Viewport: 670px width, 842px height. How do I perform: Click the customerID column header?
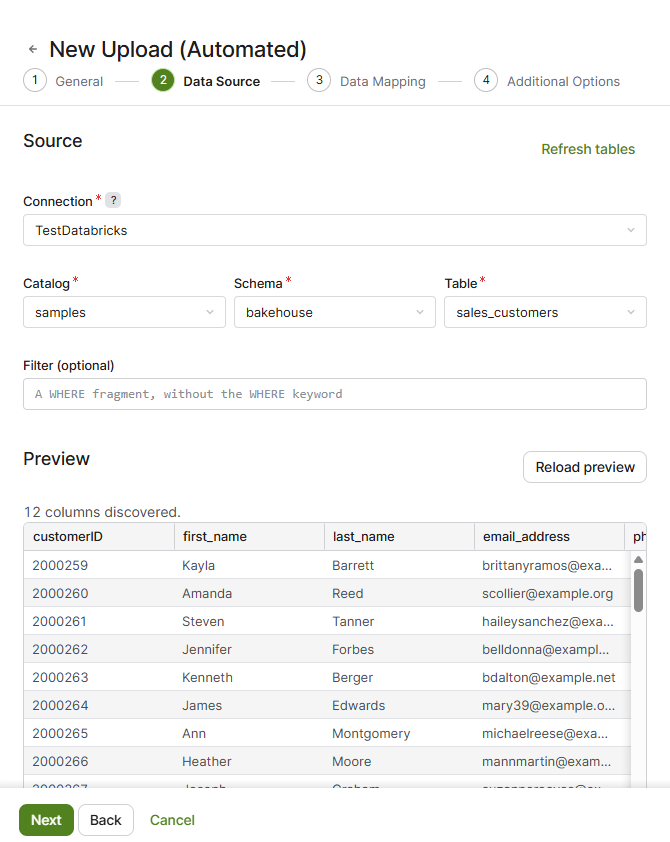99,536
